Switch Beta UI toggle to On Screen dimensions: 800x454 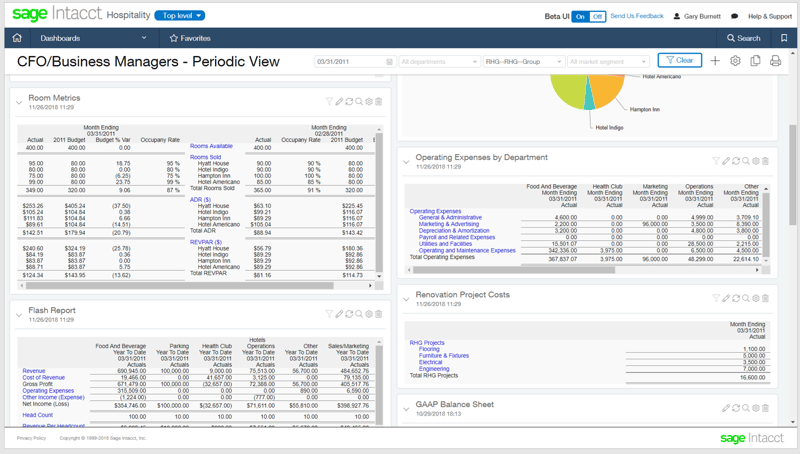(580, 17)
